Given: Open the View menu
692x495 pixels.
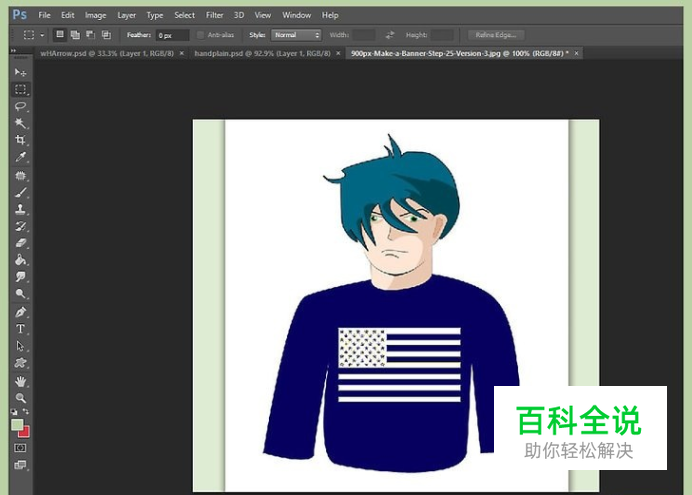Looking at the screenshot, I should point(263,15).
